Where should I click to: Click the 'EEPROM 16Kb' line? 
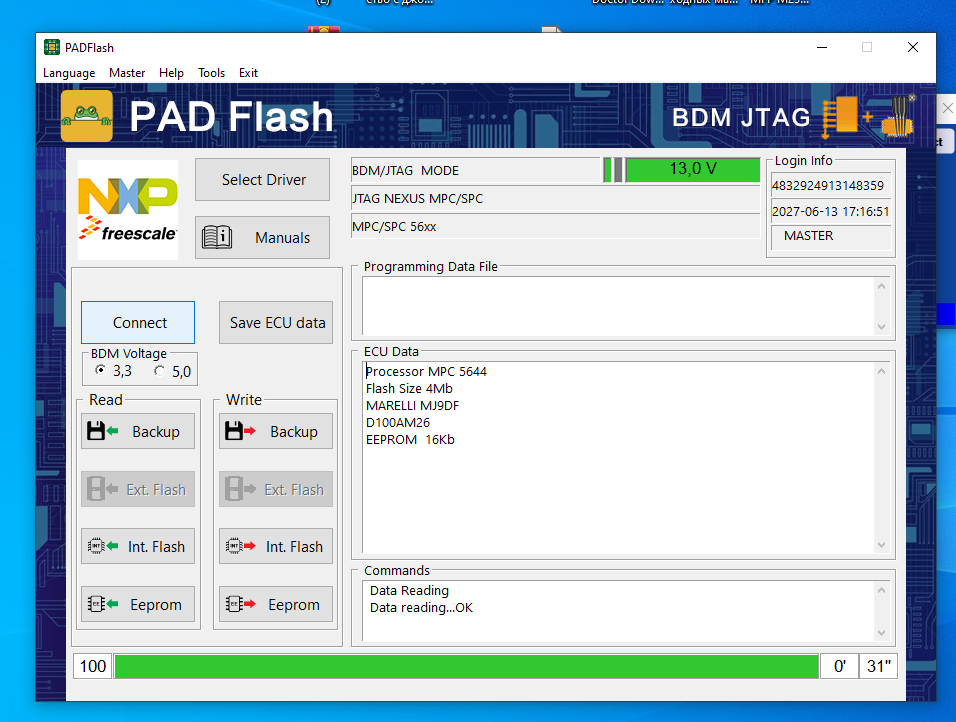click(410, 440)
